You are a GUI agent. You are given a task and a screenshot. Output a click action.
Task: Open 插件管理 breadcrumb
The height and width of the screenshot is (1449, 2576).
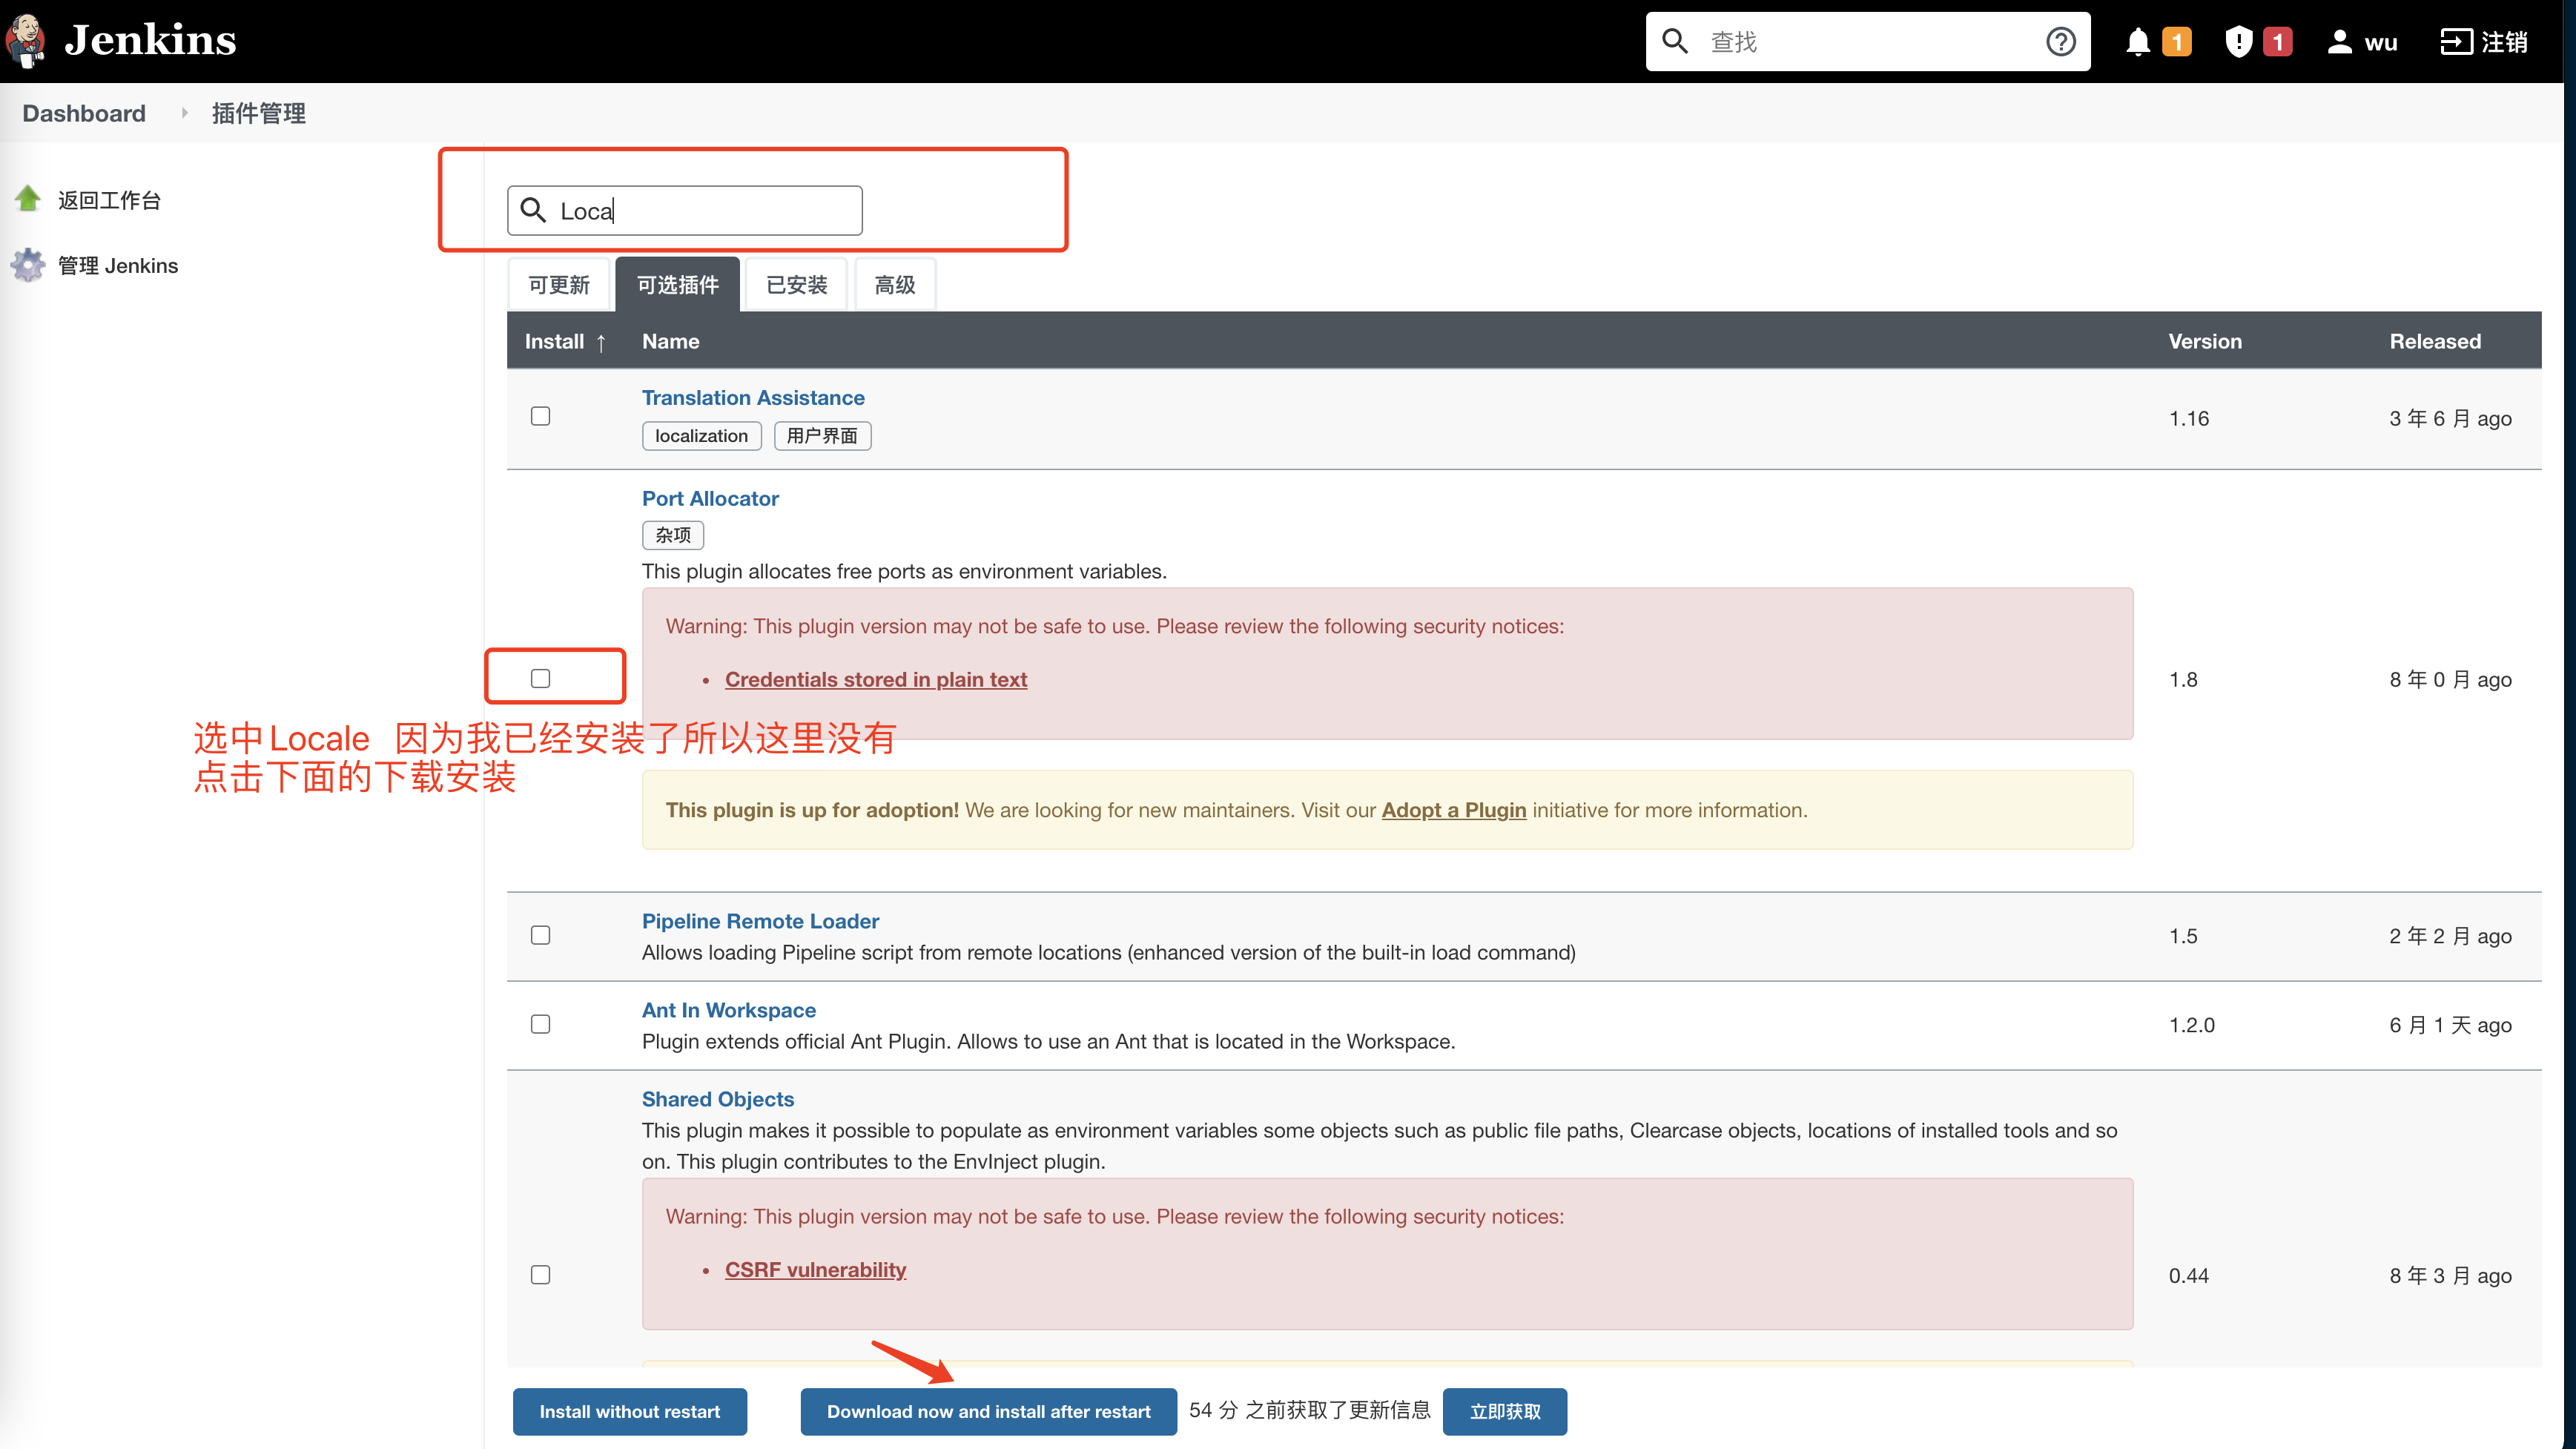point(258,113)
